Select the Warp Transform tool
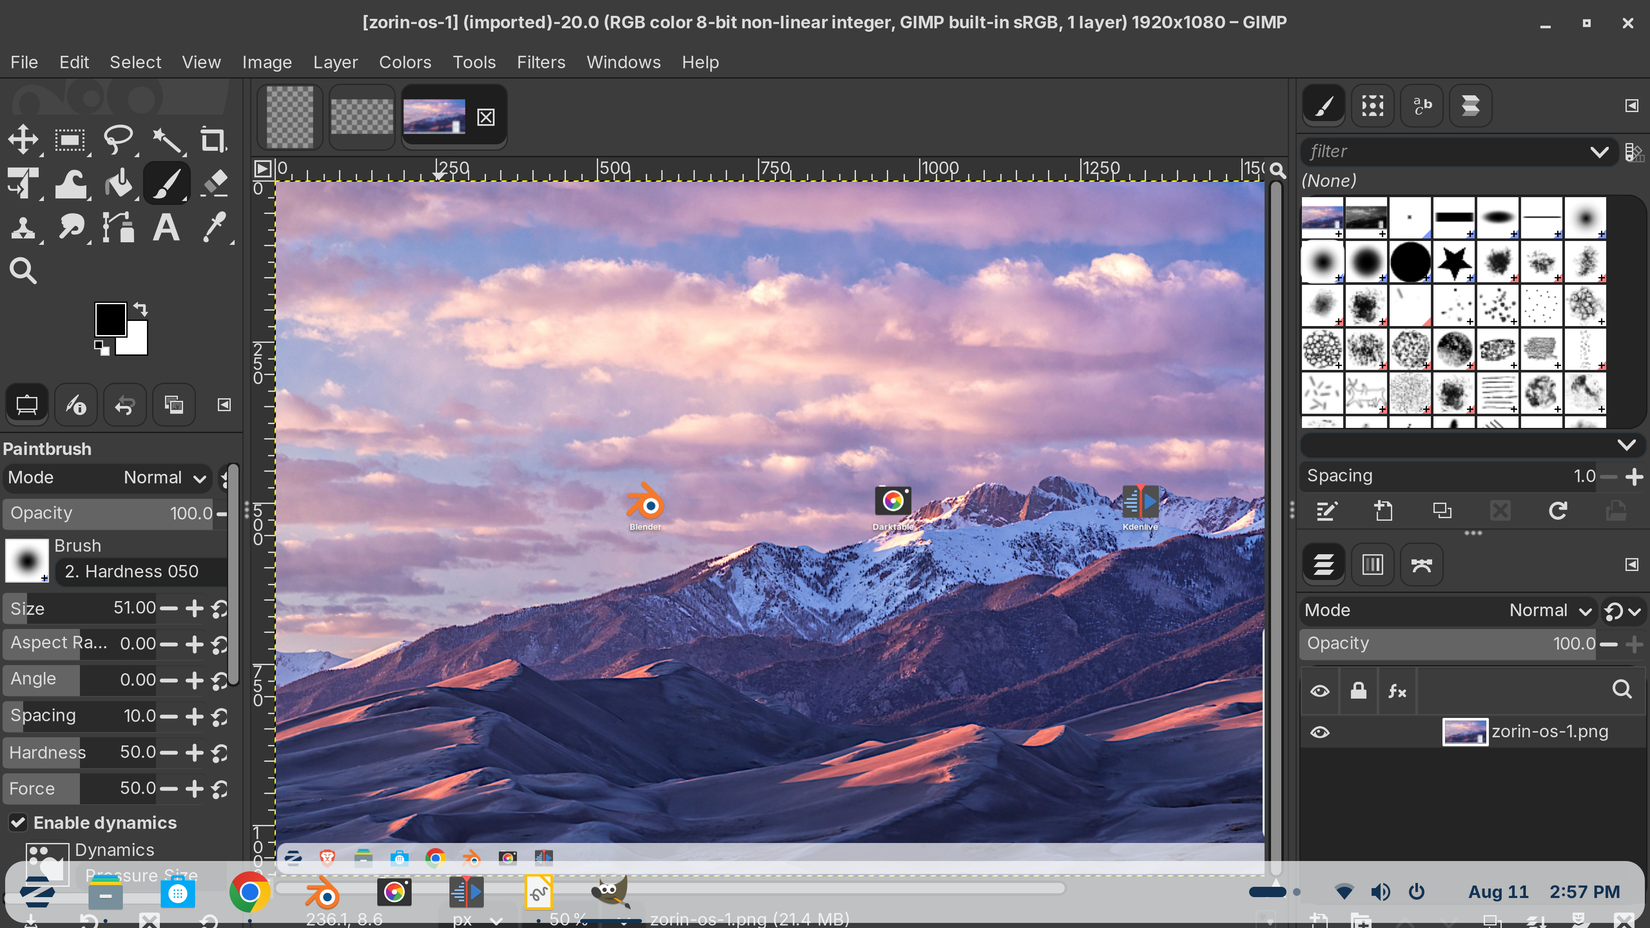The image size is (1650, 928). pos(70,184)
